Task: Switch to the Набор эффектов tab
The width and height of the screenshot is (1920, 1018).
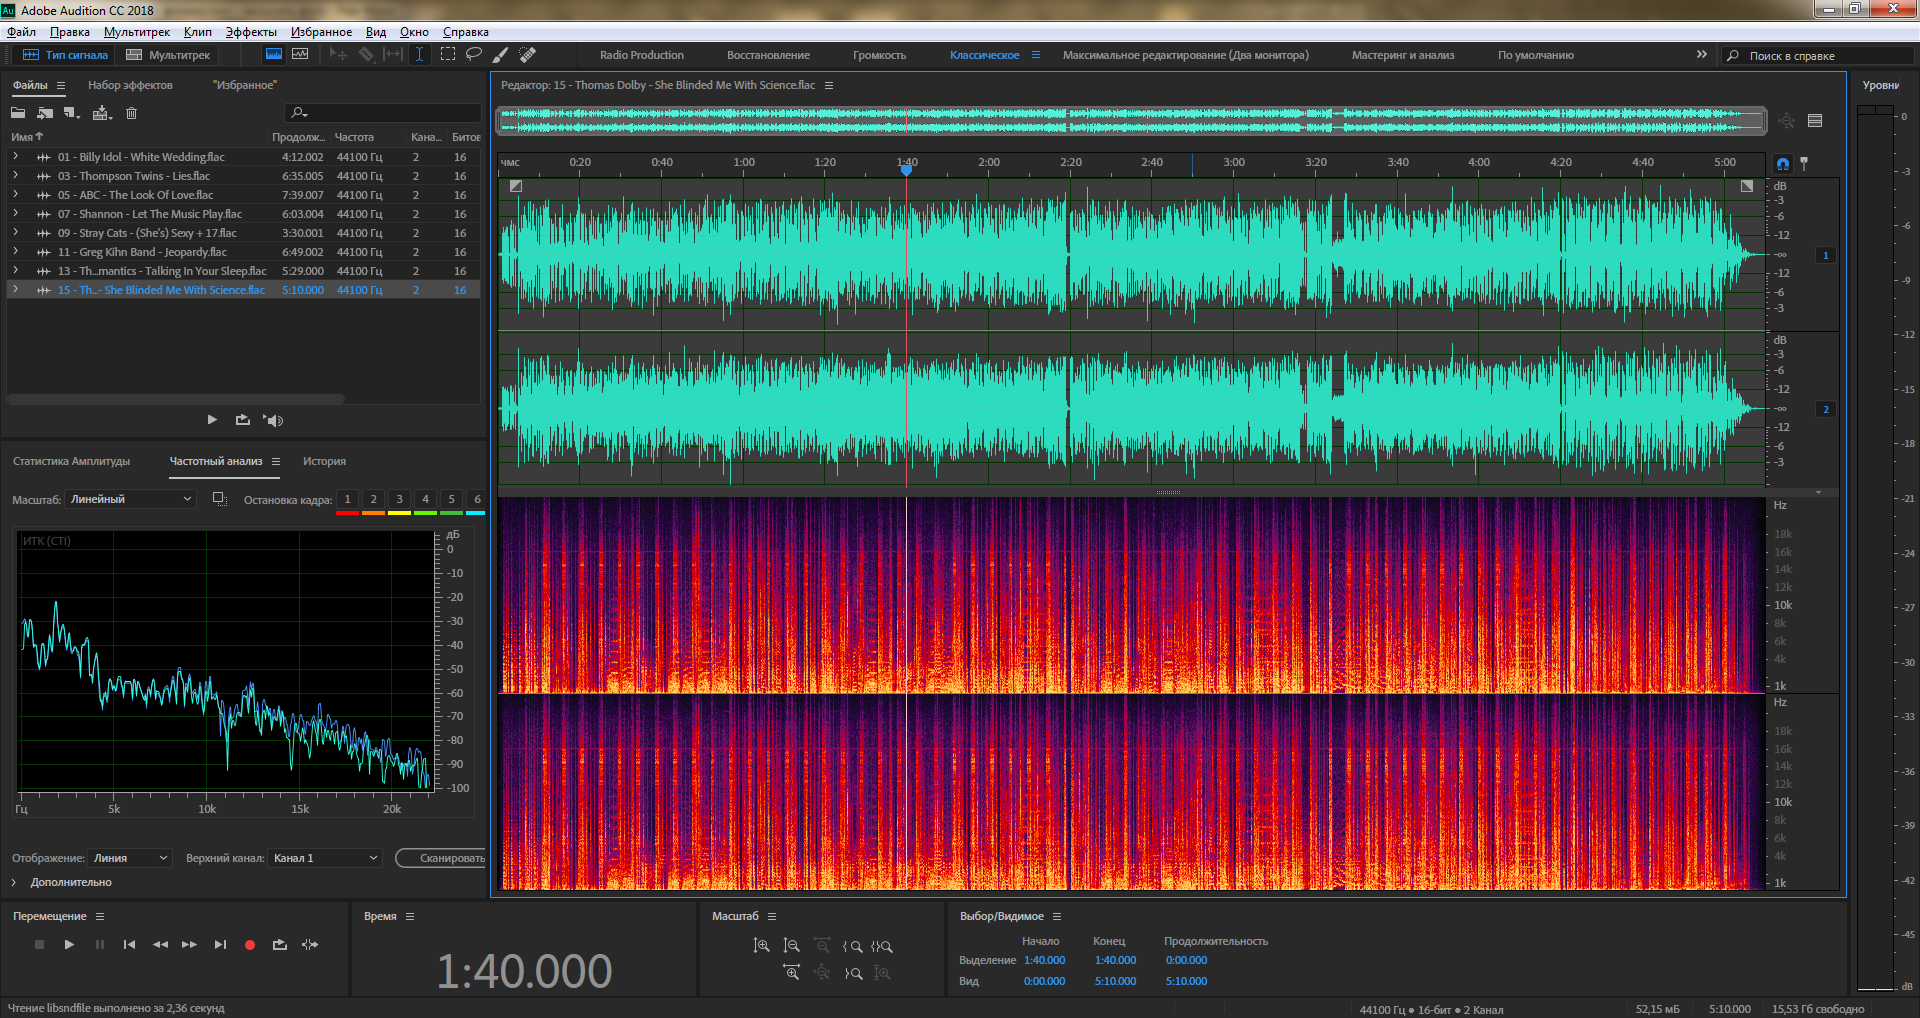Action: [x=130, y=85]
